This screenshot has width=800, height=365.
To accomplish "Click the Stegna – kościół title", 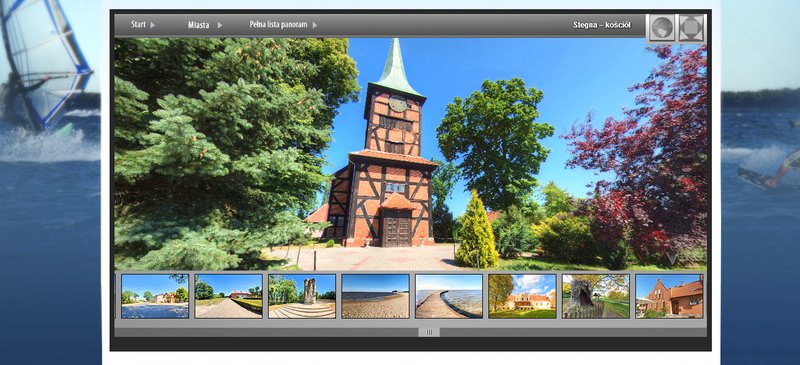I will tap(602, 25).
